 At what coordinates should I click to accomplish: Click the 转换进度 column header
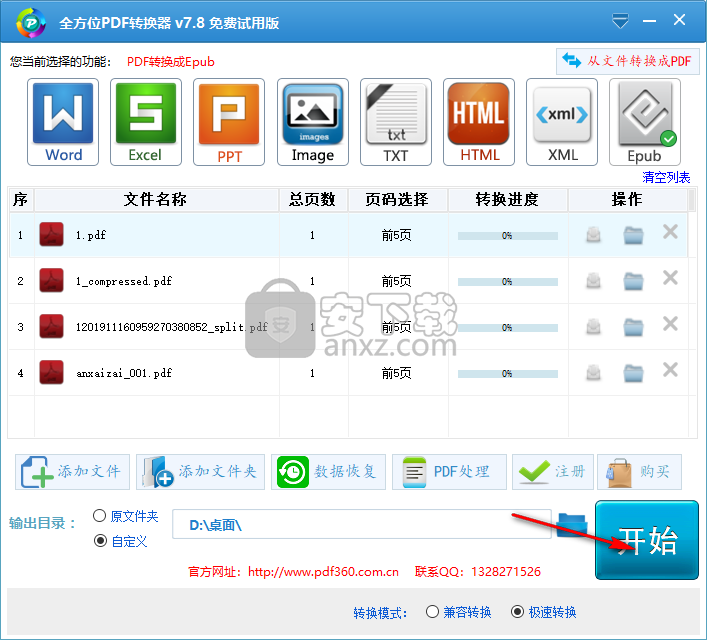click(x=508, y=200)
